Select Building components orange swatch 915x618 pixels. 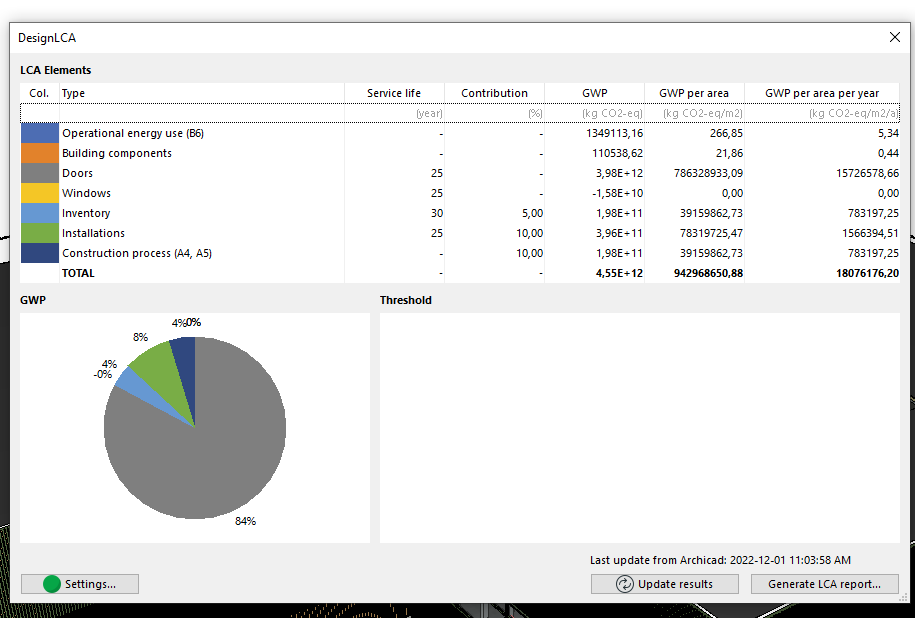coord(40,153)
